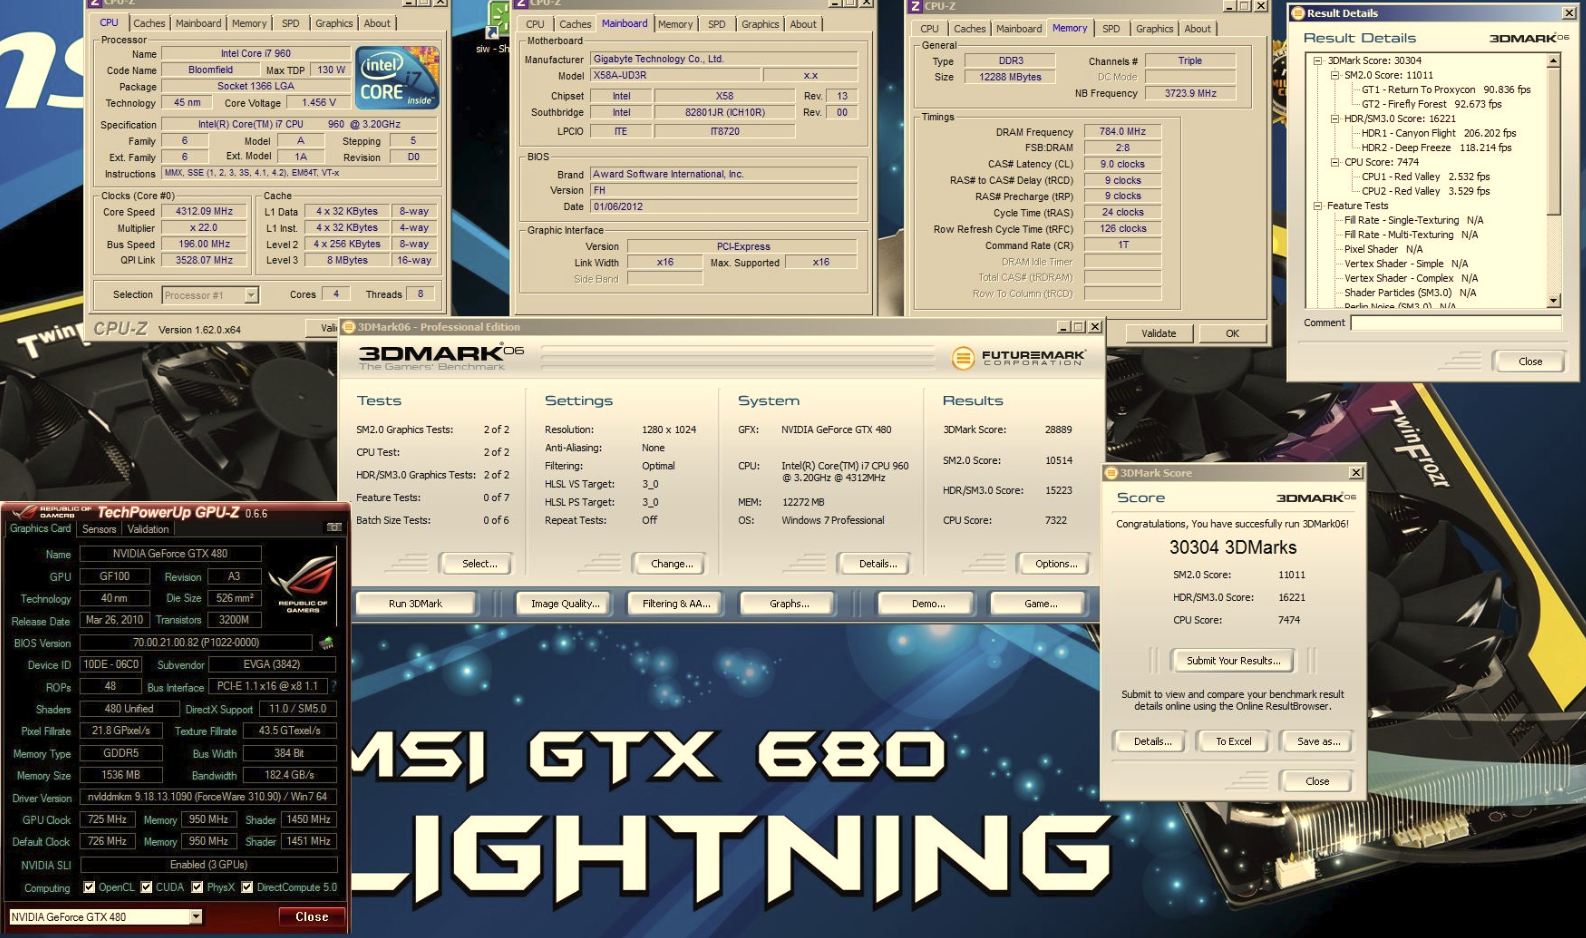The width and height of the screenshot is (1586, 938).
Task: Toggle the CUDA checkbox
Action: pos(147,887)
